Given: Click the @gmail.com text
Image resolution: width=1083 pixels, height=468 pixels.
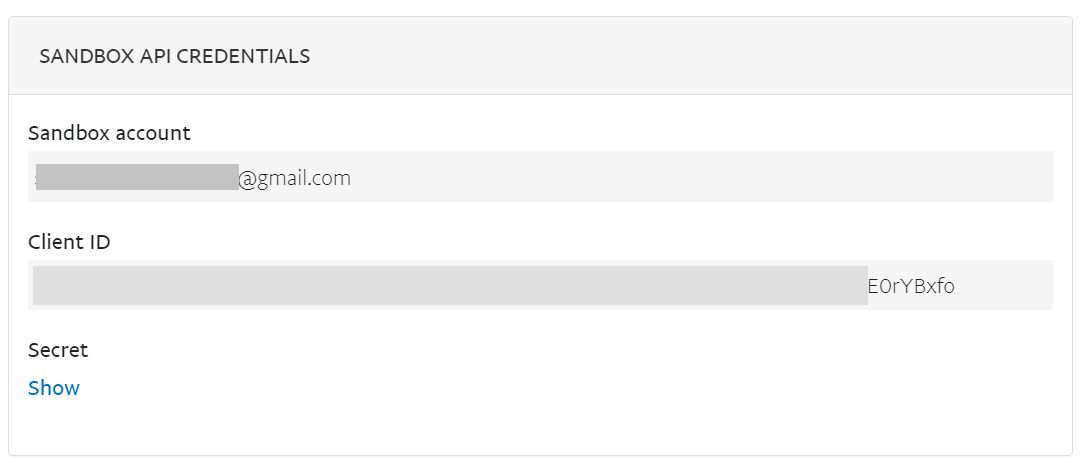Looking at the screenshot, I should [x=295, y=179].
